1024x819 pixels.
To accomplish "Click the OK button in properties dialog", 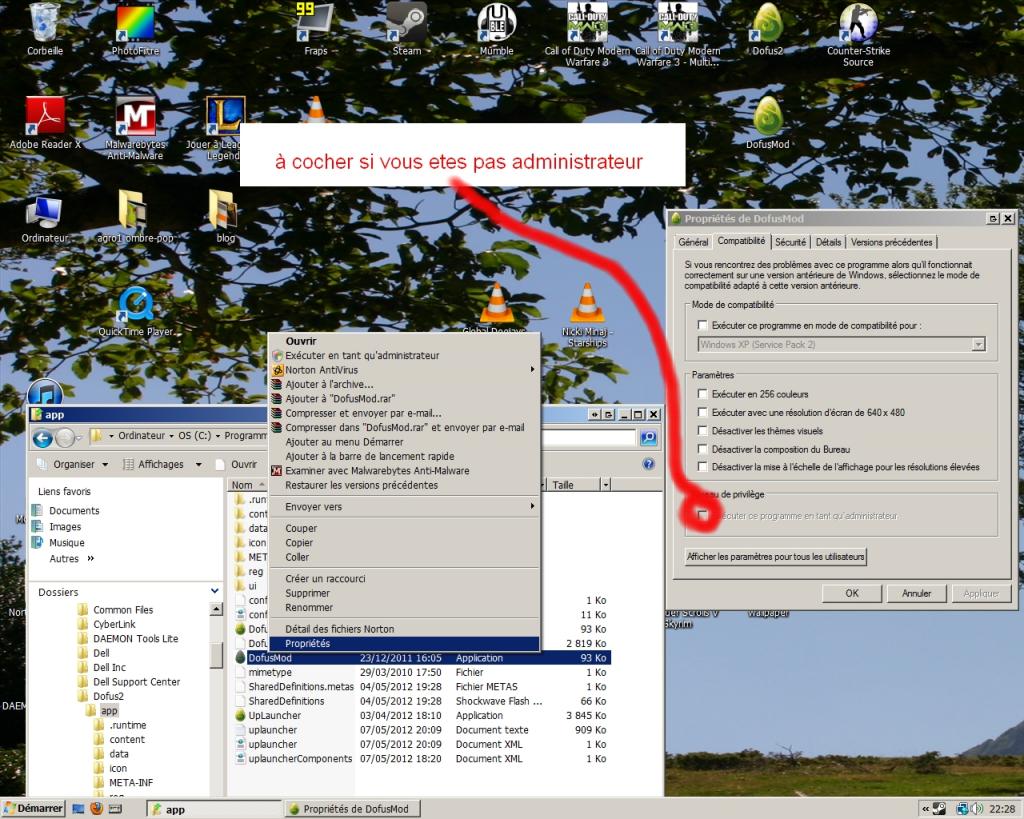I will click(852, 593).
